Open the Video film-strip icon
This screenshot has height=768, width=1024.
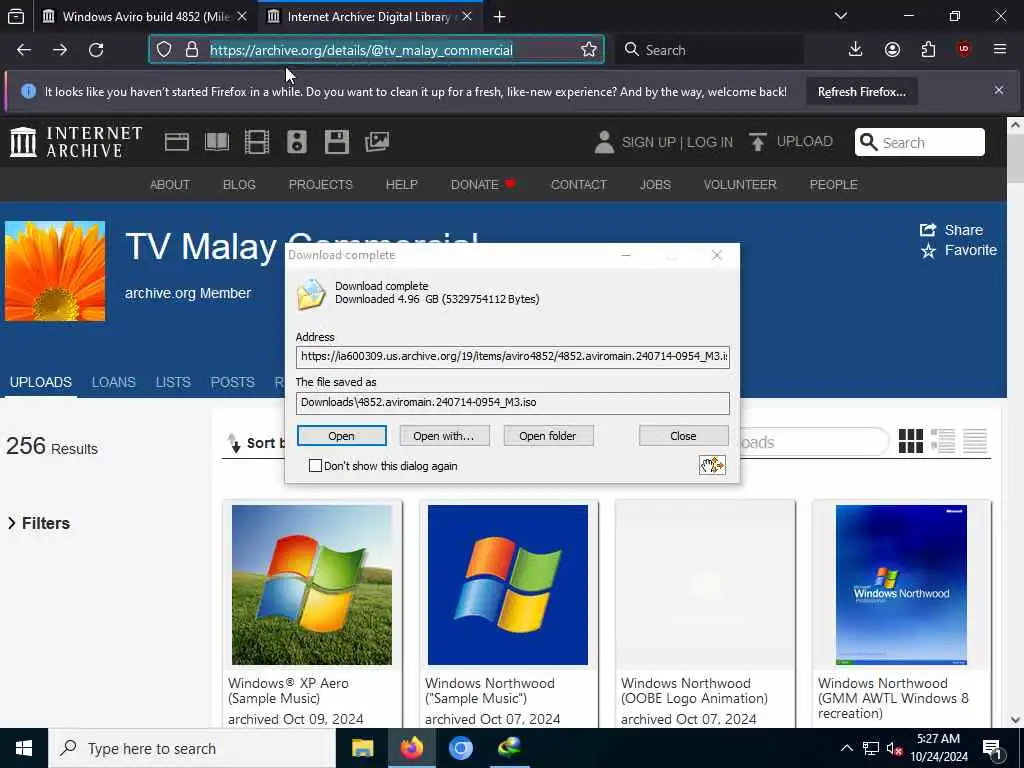(257, 142)
